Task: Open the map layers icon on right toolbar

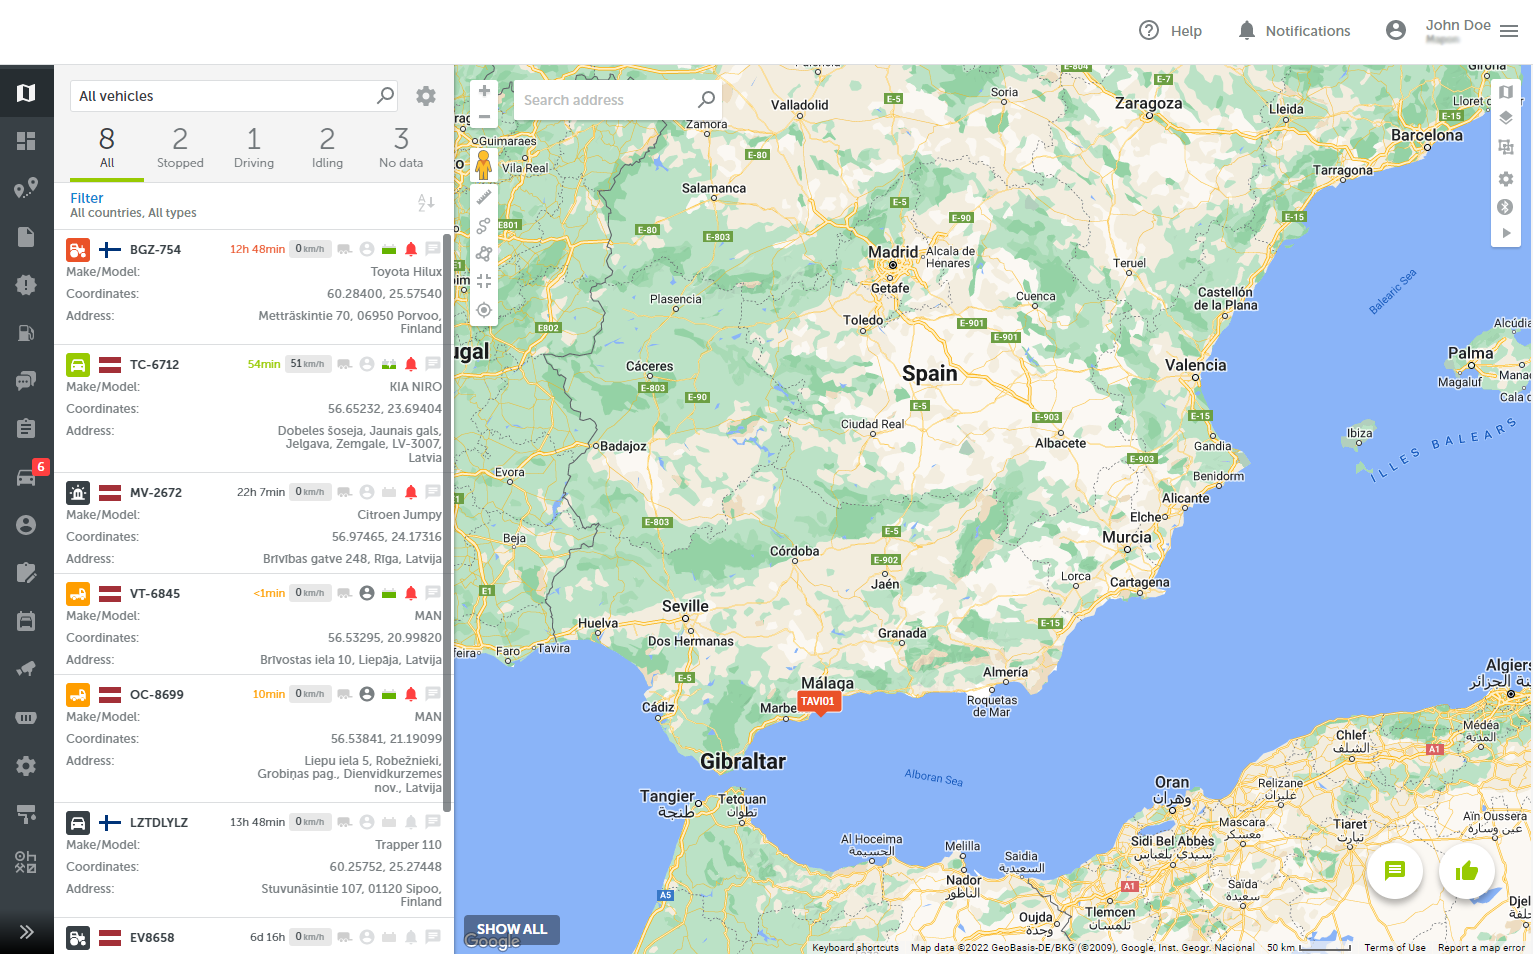Action: coord(1506,118)
